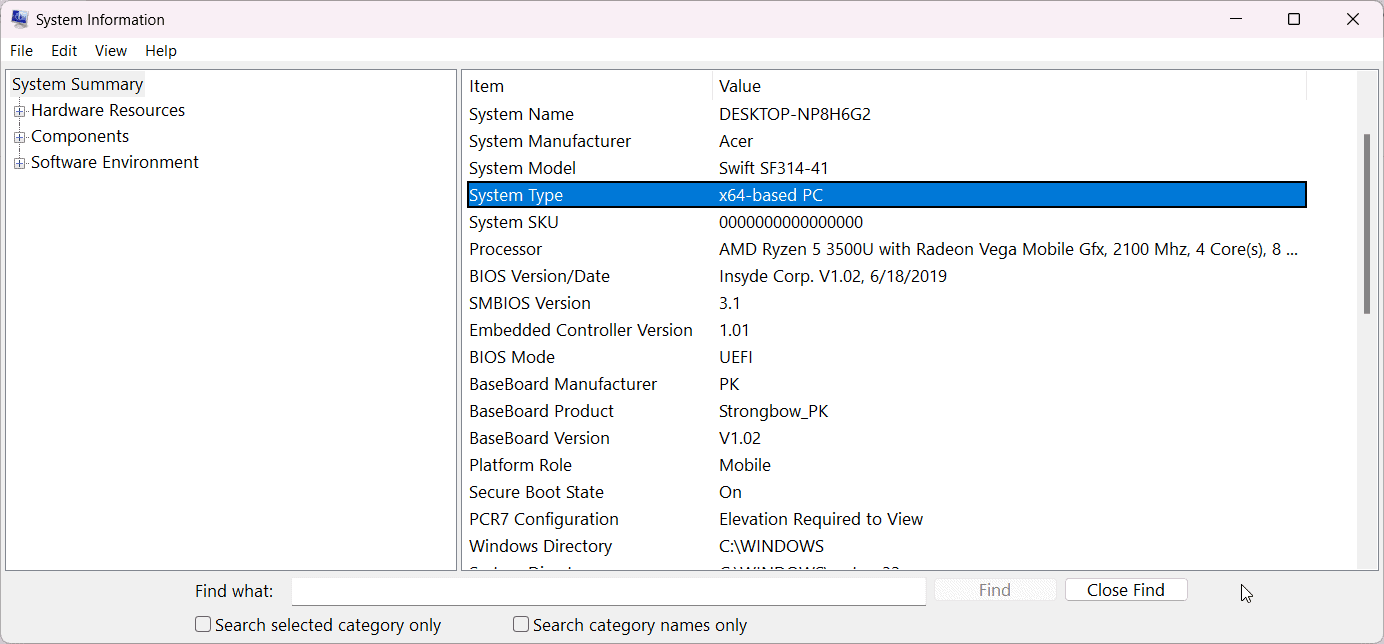1384x644 pixels.
Task: Expand the Software Environment tree node
Action: click(19, 163)
